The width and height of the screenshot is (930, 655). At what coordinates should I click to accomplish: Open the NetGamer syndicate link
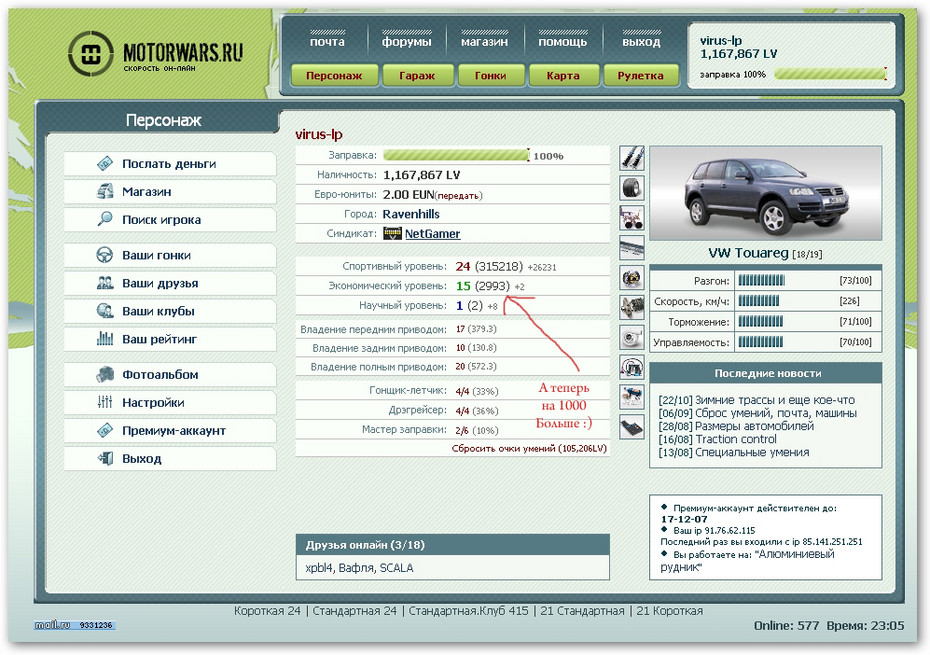(432, 233)
